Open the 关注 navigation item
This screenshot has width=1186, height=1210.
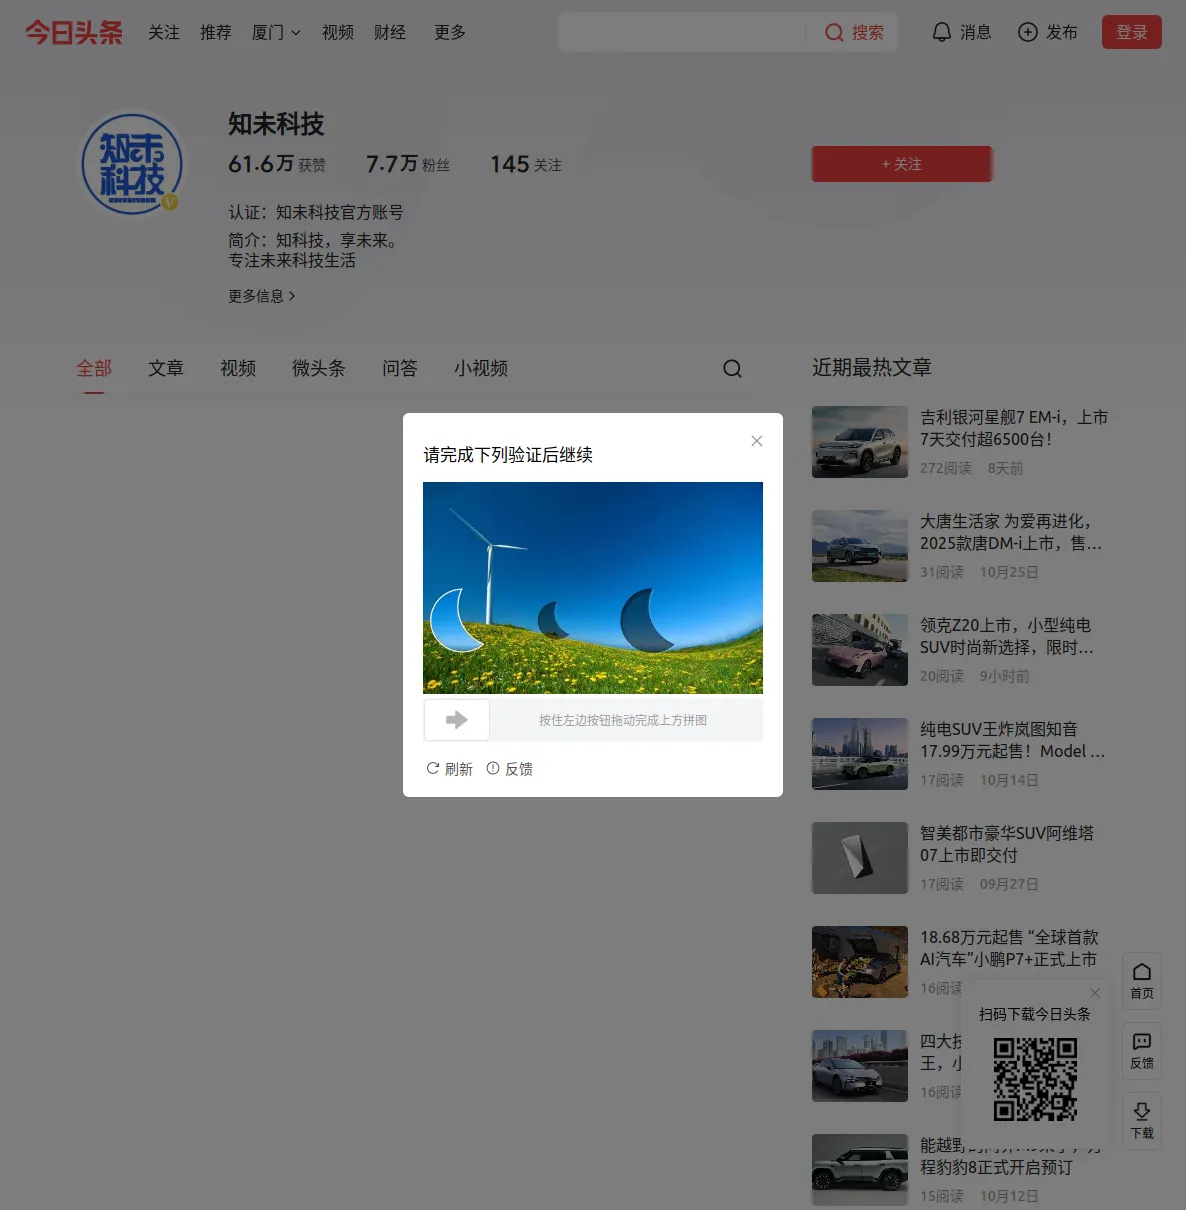[x=164, y=33]
